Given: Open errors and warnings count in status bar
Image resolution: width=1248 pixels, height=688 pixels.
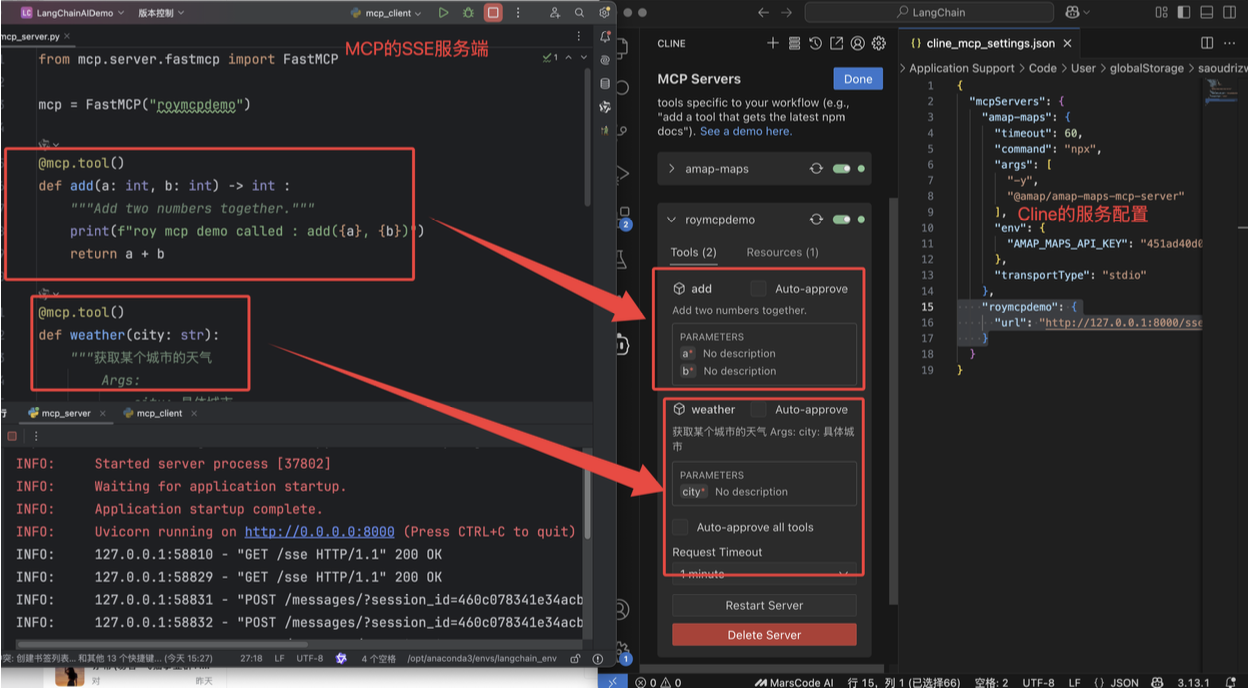Looking at the screenshot, I should (x=658, y=682).
